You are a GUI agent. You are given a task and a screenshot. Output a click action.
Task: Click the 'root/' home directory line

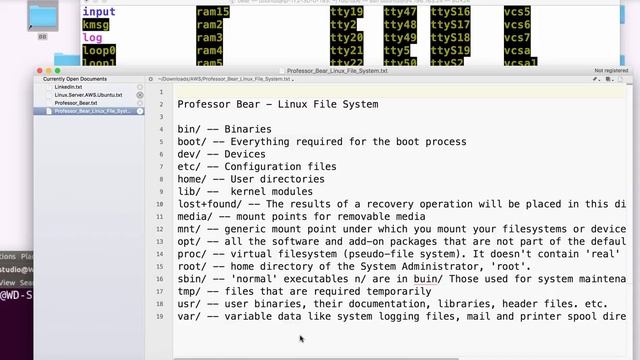[354, 267]
